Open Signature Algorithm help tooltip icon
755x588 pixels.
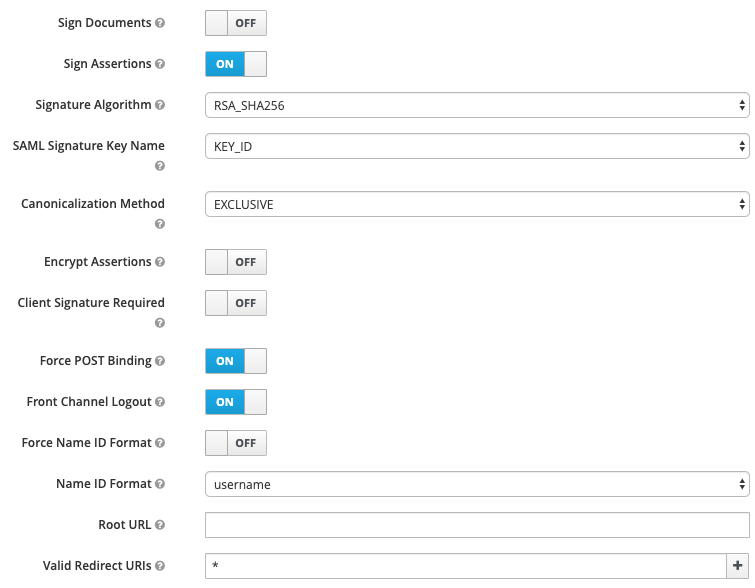(160, 105)
